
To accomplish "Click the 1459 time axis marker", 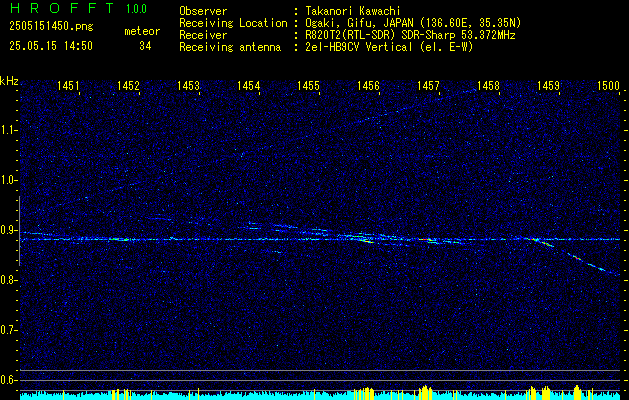I will pos(549,85).
